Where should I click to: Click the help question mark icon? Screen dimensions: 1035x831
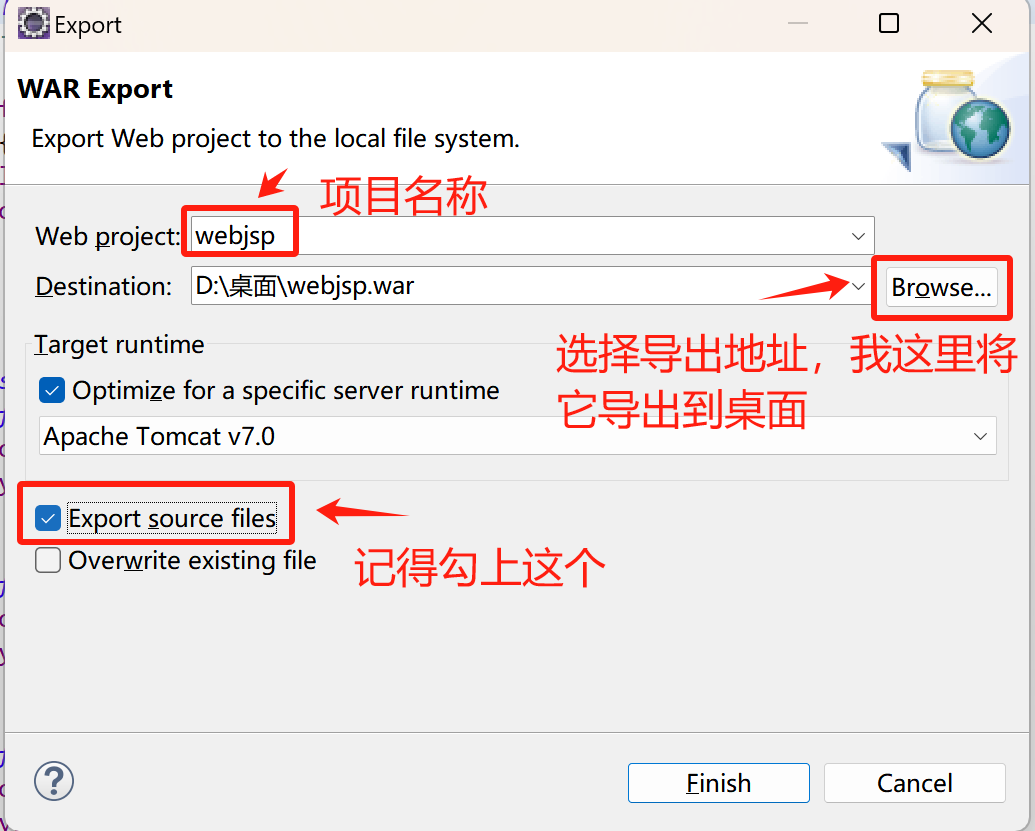coord(53,781)
